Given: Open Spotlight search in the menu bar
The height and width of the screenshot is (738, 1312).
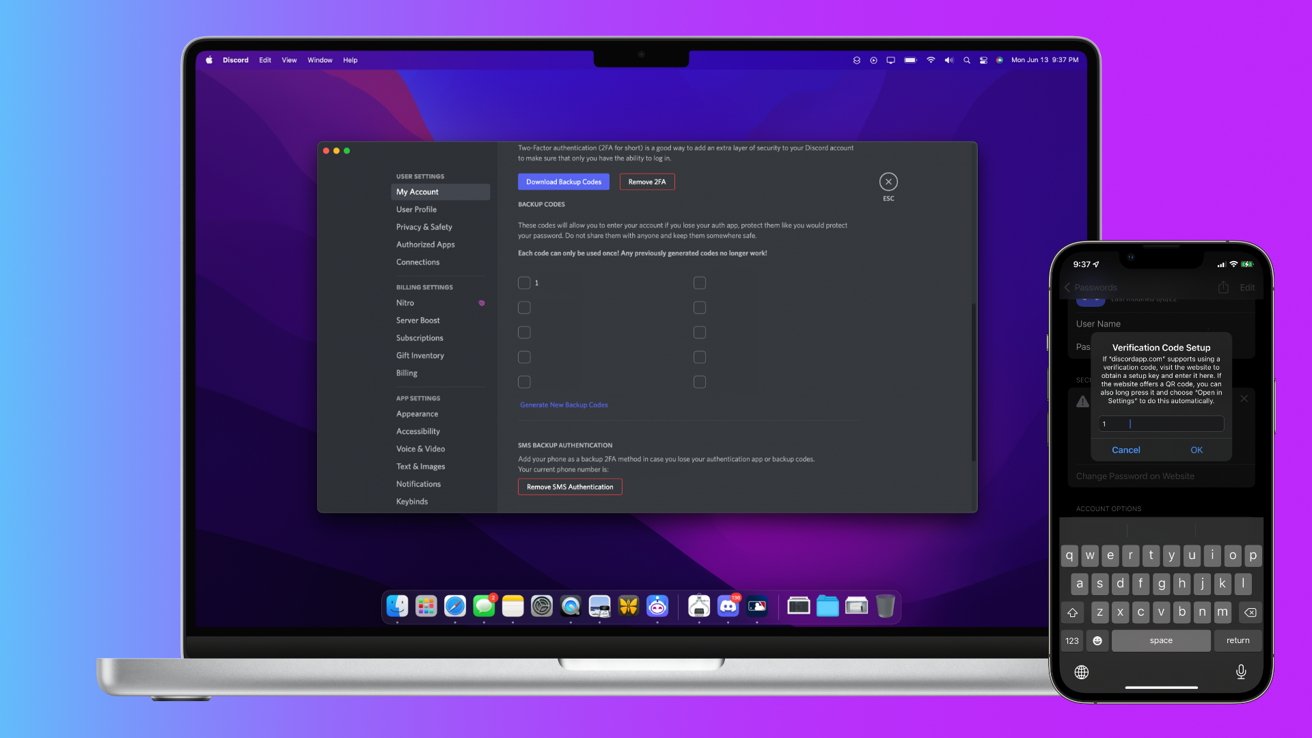Looking at the screenshot, I should (x=966, y=60).
